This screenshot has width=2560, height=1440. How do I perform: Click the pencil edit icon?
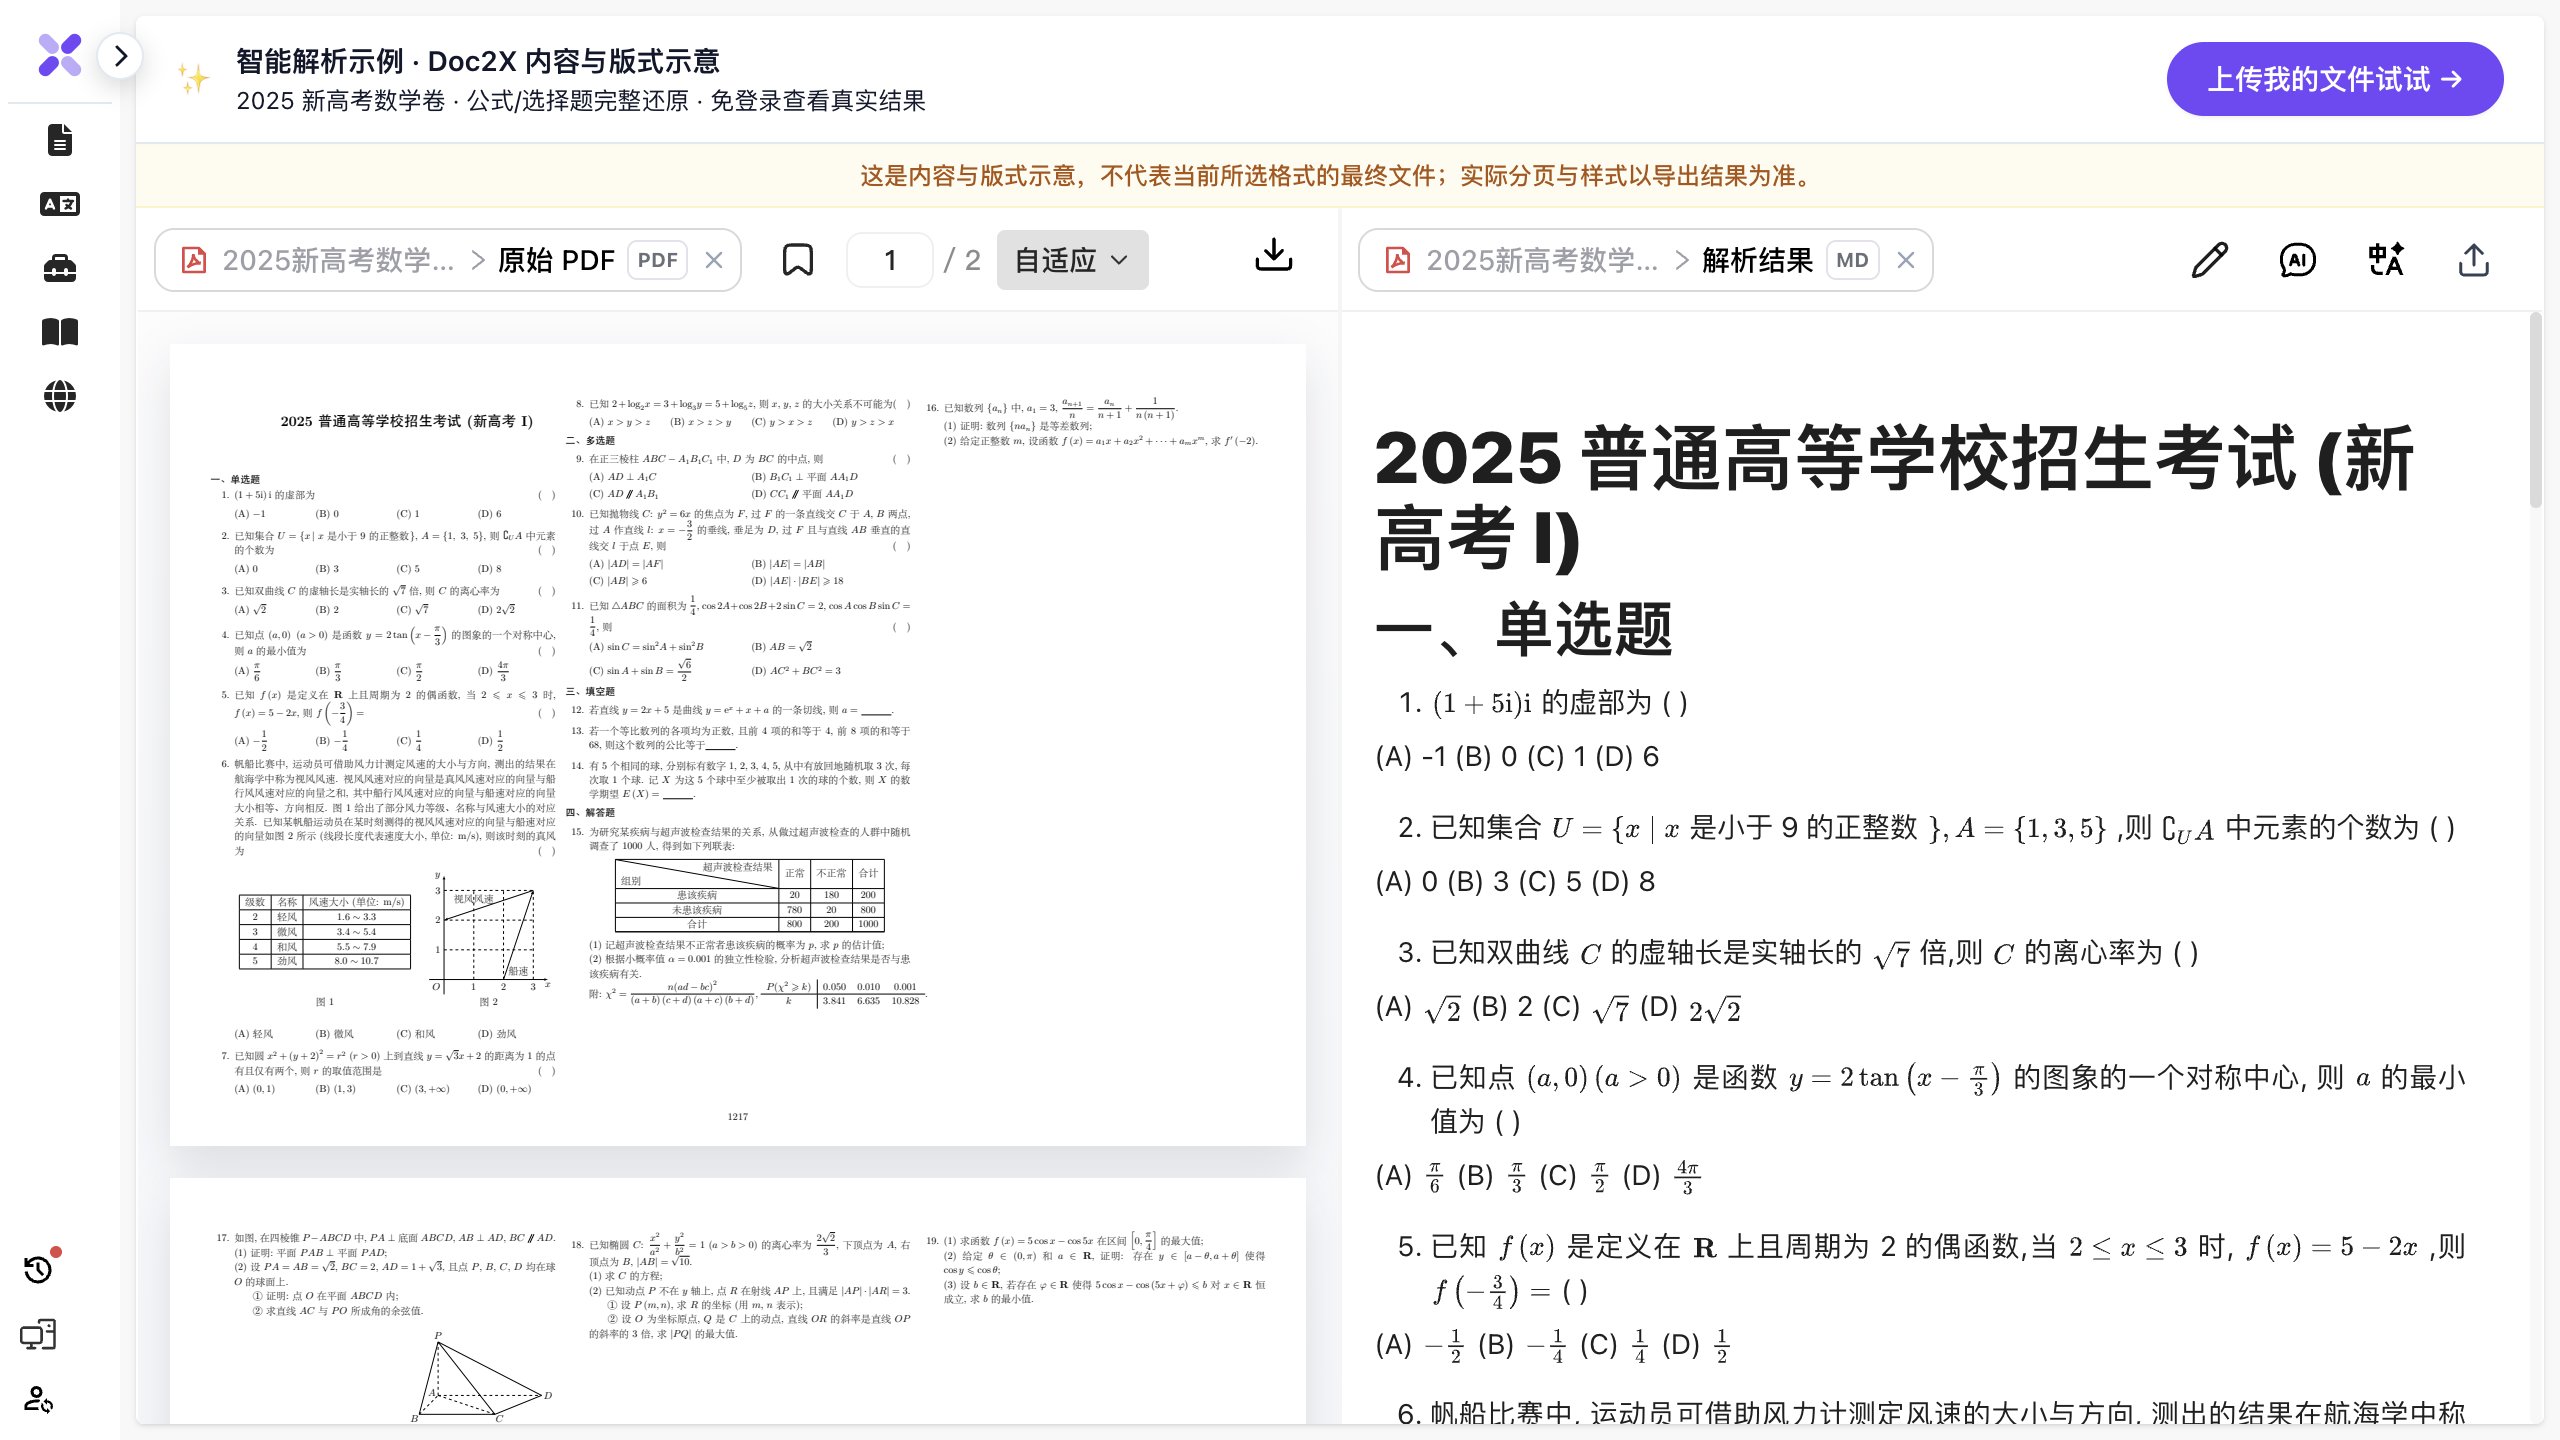point(2209,260)
